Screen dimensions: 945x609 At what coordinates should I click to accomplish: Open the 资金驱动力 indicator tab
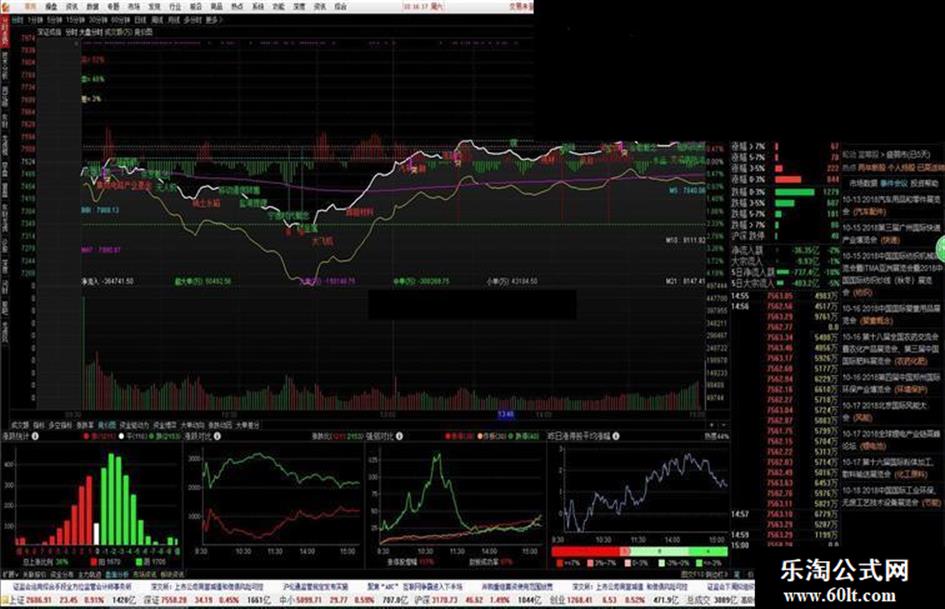tap(134, 425)
